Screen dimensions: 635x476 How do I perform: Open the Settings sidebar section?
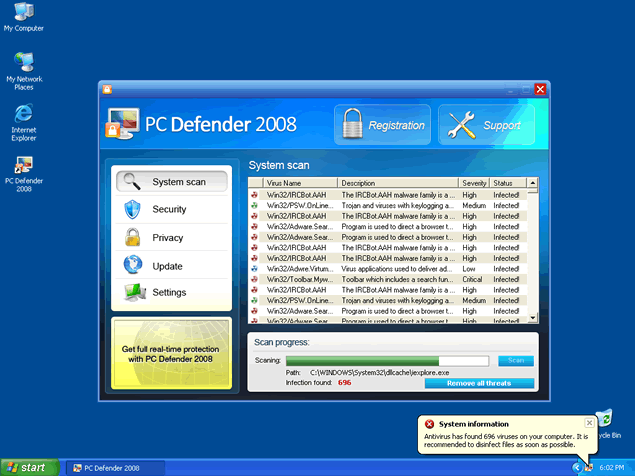169,292
